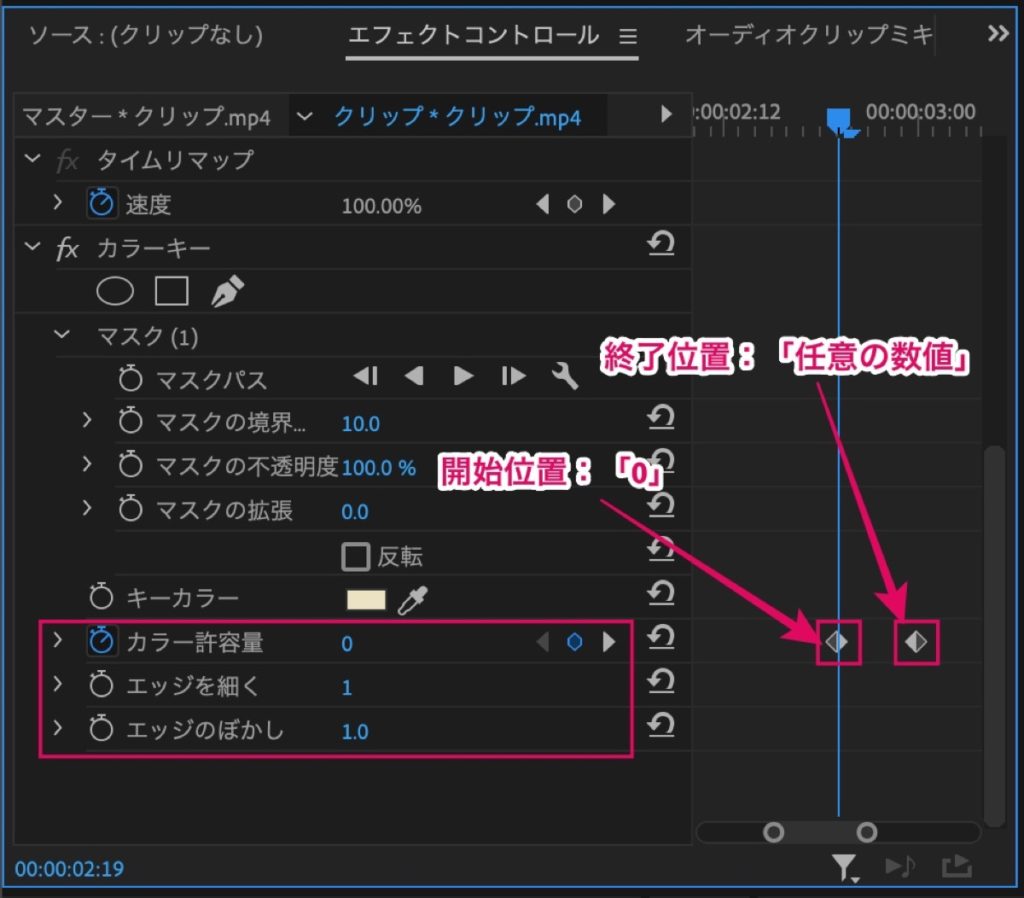Open the panel overflow double-arrow menu
The width and height of the screenshot is (1024, 898).
[x=998, y=33]
